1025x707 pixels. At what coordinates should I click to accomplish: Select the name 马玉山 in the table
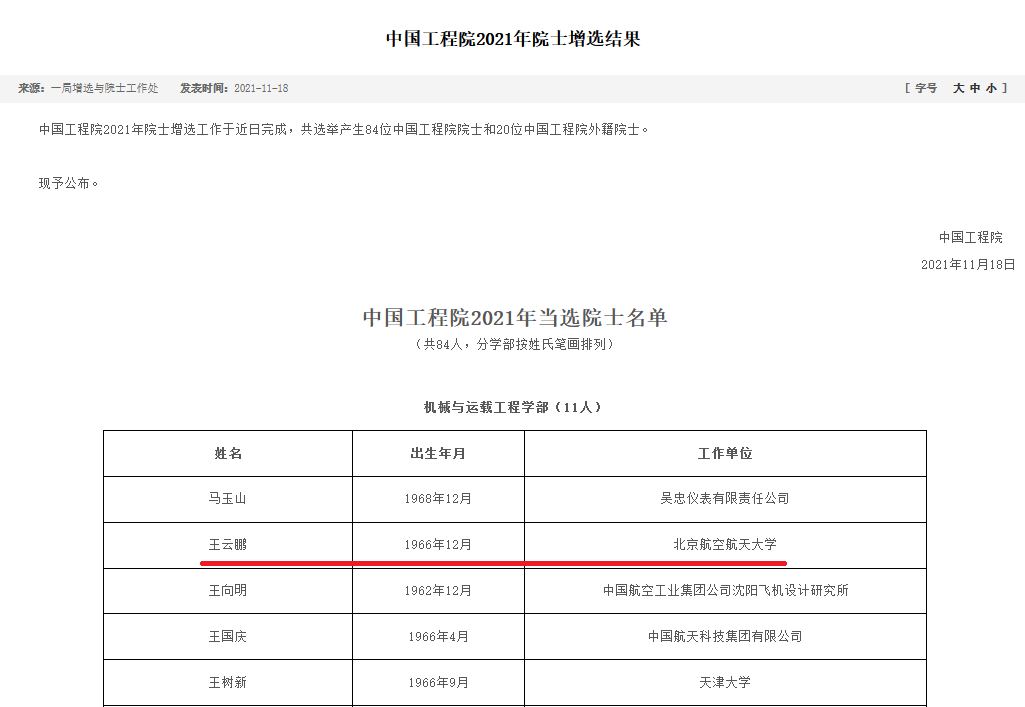(228, 498)
